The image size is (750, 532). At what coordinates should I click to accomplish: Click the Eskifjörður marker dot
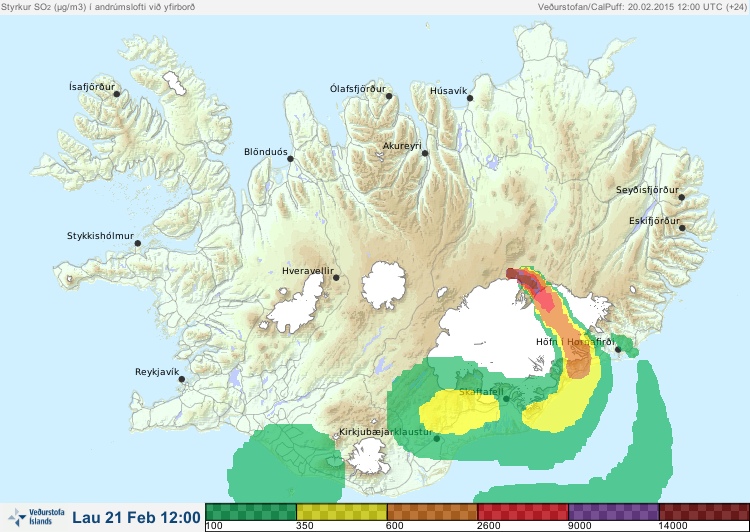coord(682,228)
